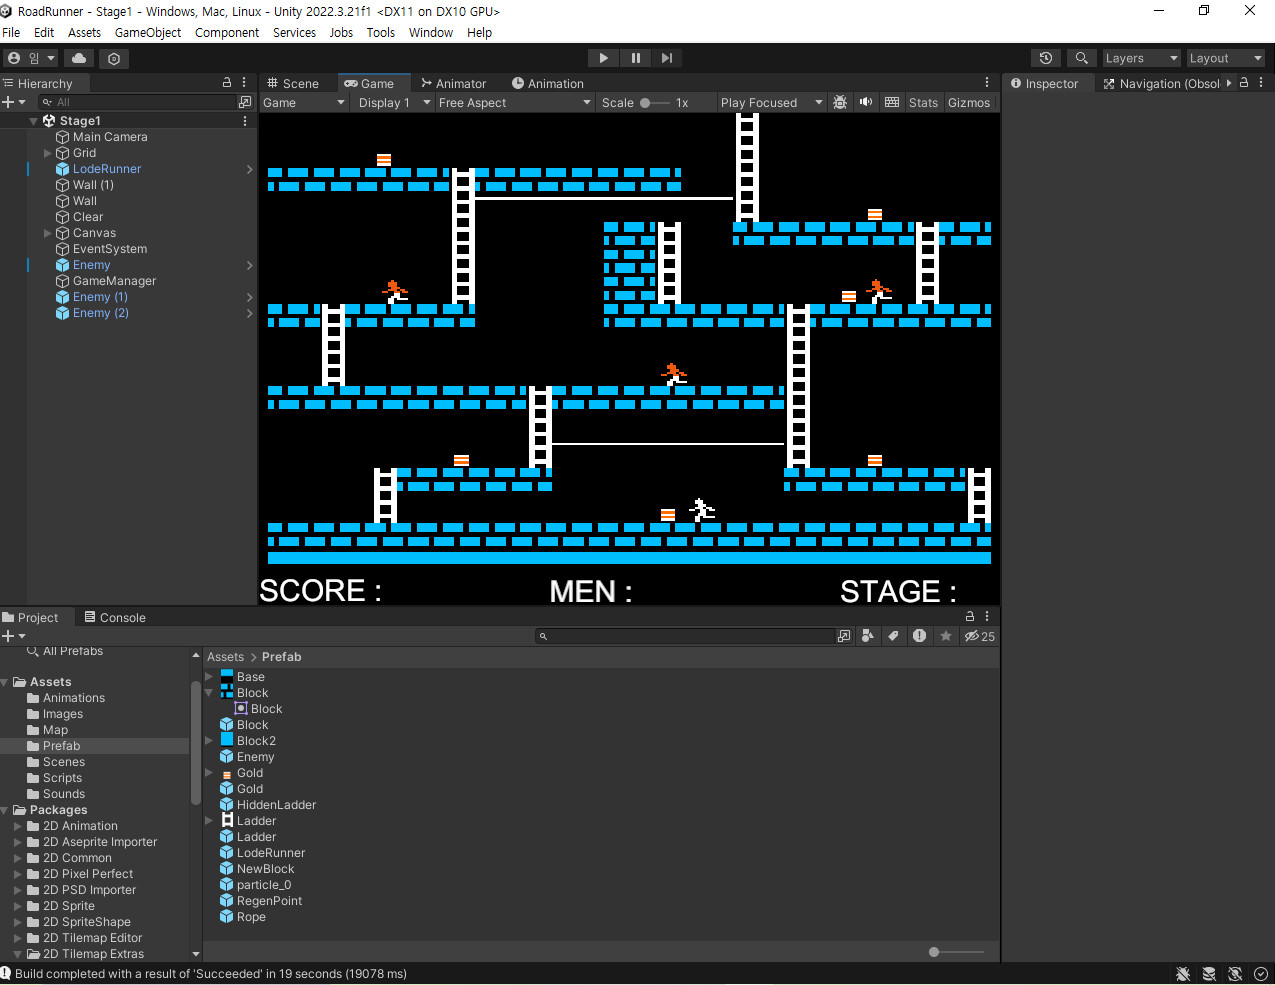Toggle Gizmos in the Game view
This screenshot has height=985, width=1275.
968,102
